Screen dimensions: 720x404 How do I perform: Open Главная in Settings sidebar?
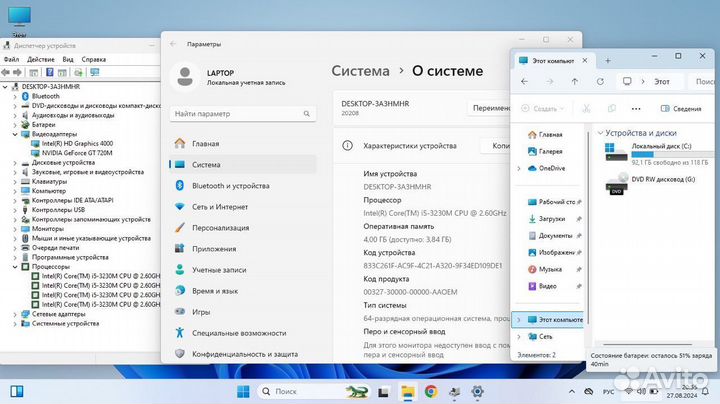point(242,144)
